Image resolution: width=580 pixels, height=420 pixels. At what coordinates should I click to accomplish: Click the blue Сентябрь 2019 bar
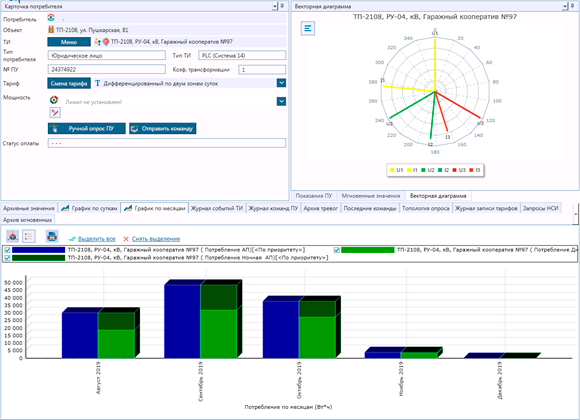tap(182, 321)
